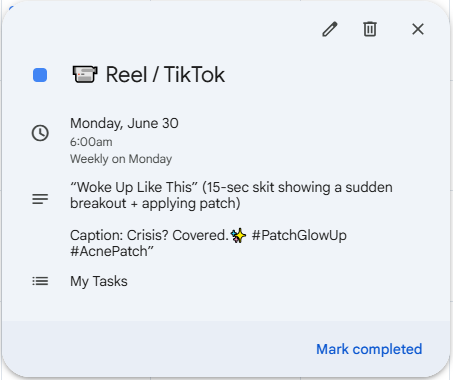Click the Monday, June 30 date
This screenshot has width=453, height=380.
(124, 123)
